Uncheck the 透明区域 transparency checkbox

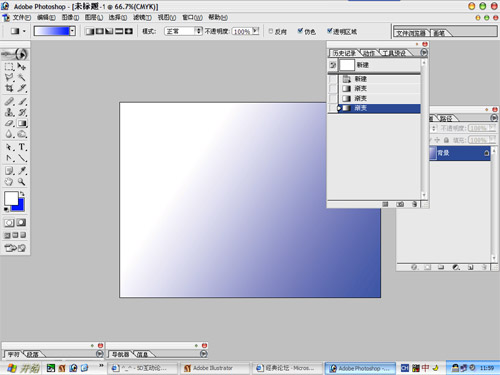point(329,31)
